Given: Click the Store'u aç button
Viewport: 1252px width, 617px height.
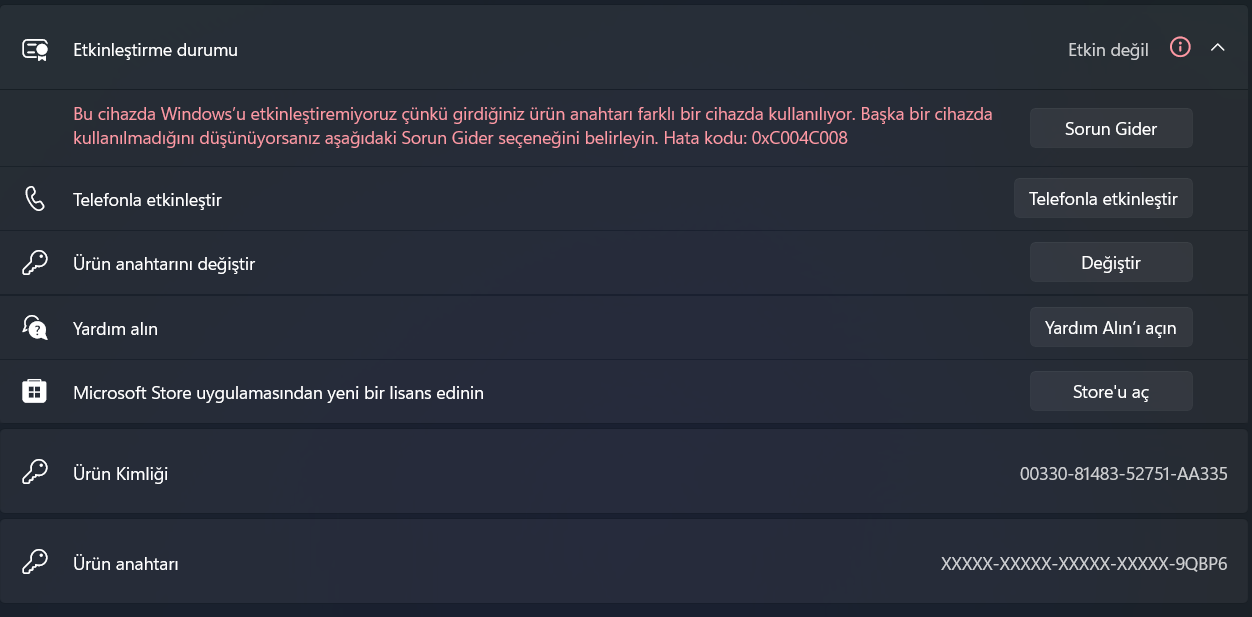Looking at the screenshot, I should point(1111,391).
